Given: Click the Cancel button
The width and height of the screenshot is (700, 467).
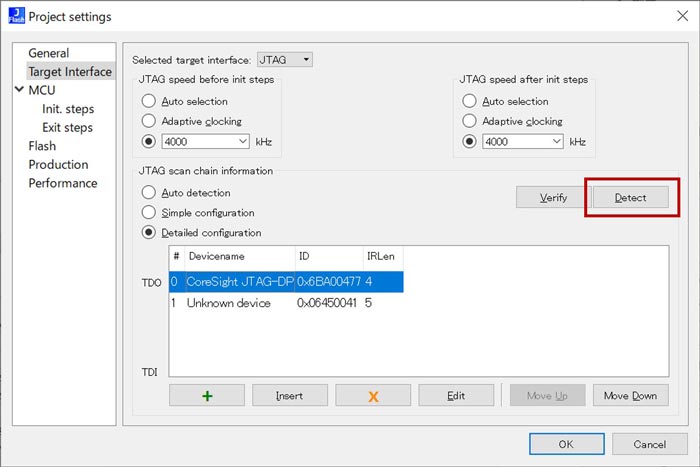Looking at the screenshot, I should tap(650, 444).
